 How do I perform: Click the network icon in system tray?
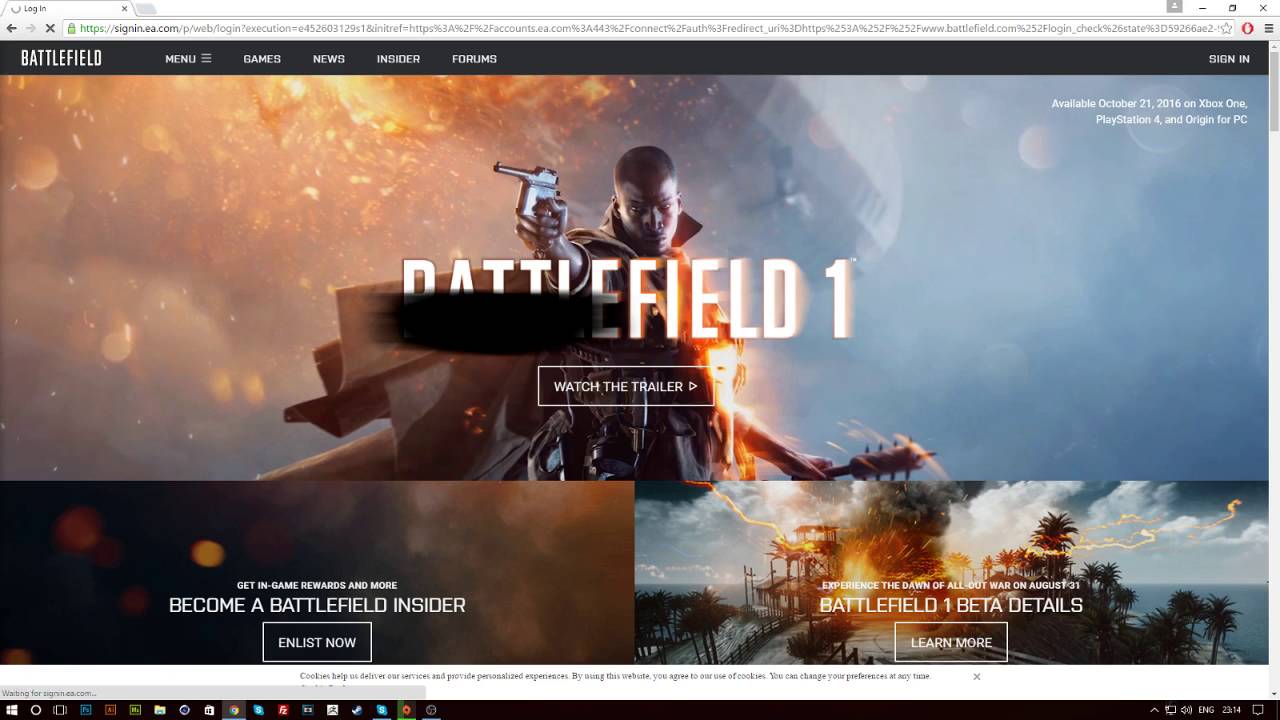coord(1170,710)
